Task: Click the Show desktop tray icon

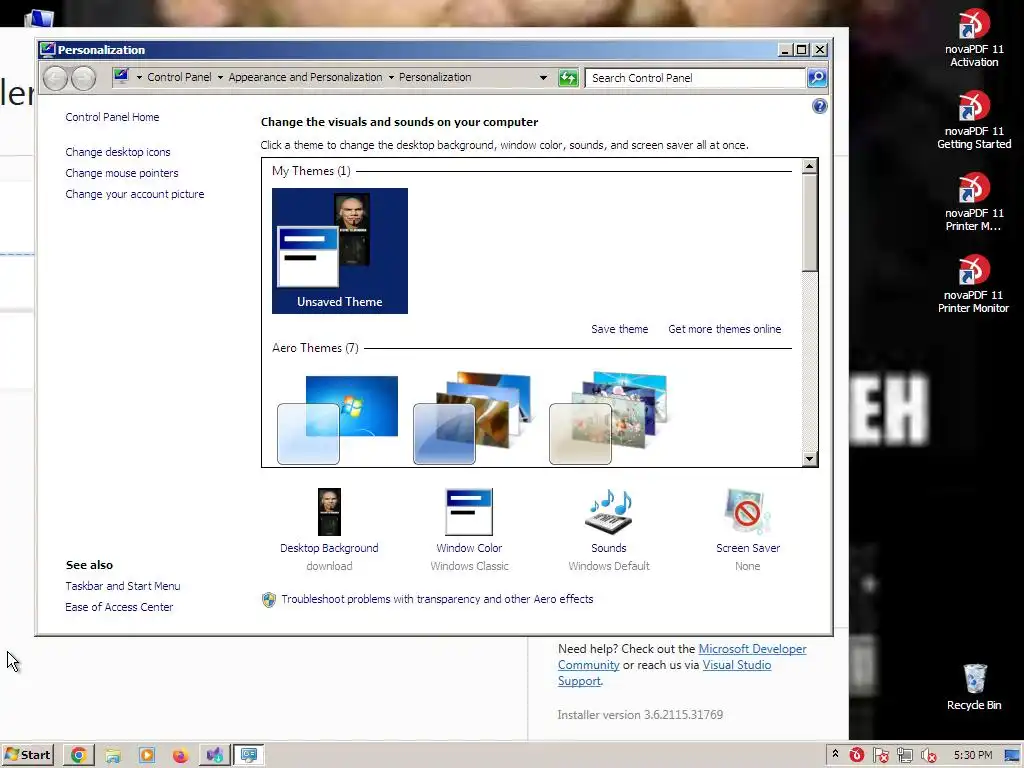Action: (1012, 756)
